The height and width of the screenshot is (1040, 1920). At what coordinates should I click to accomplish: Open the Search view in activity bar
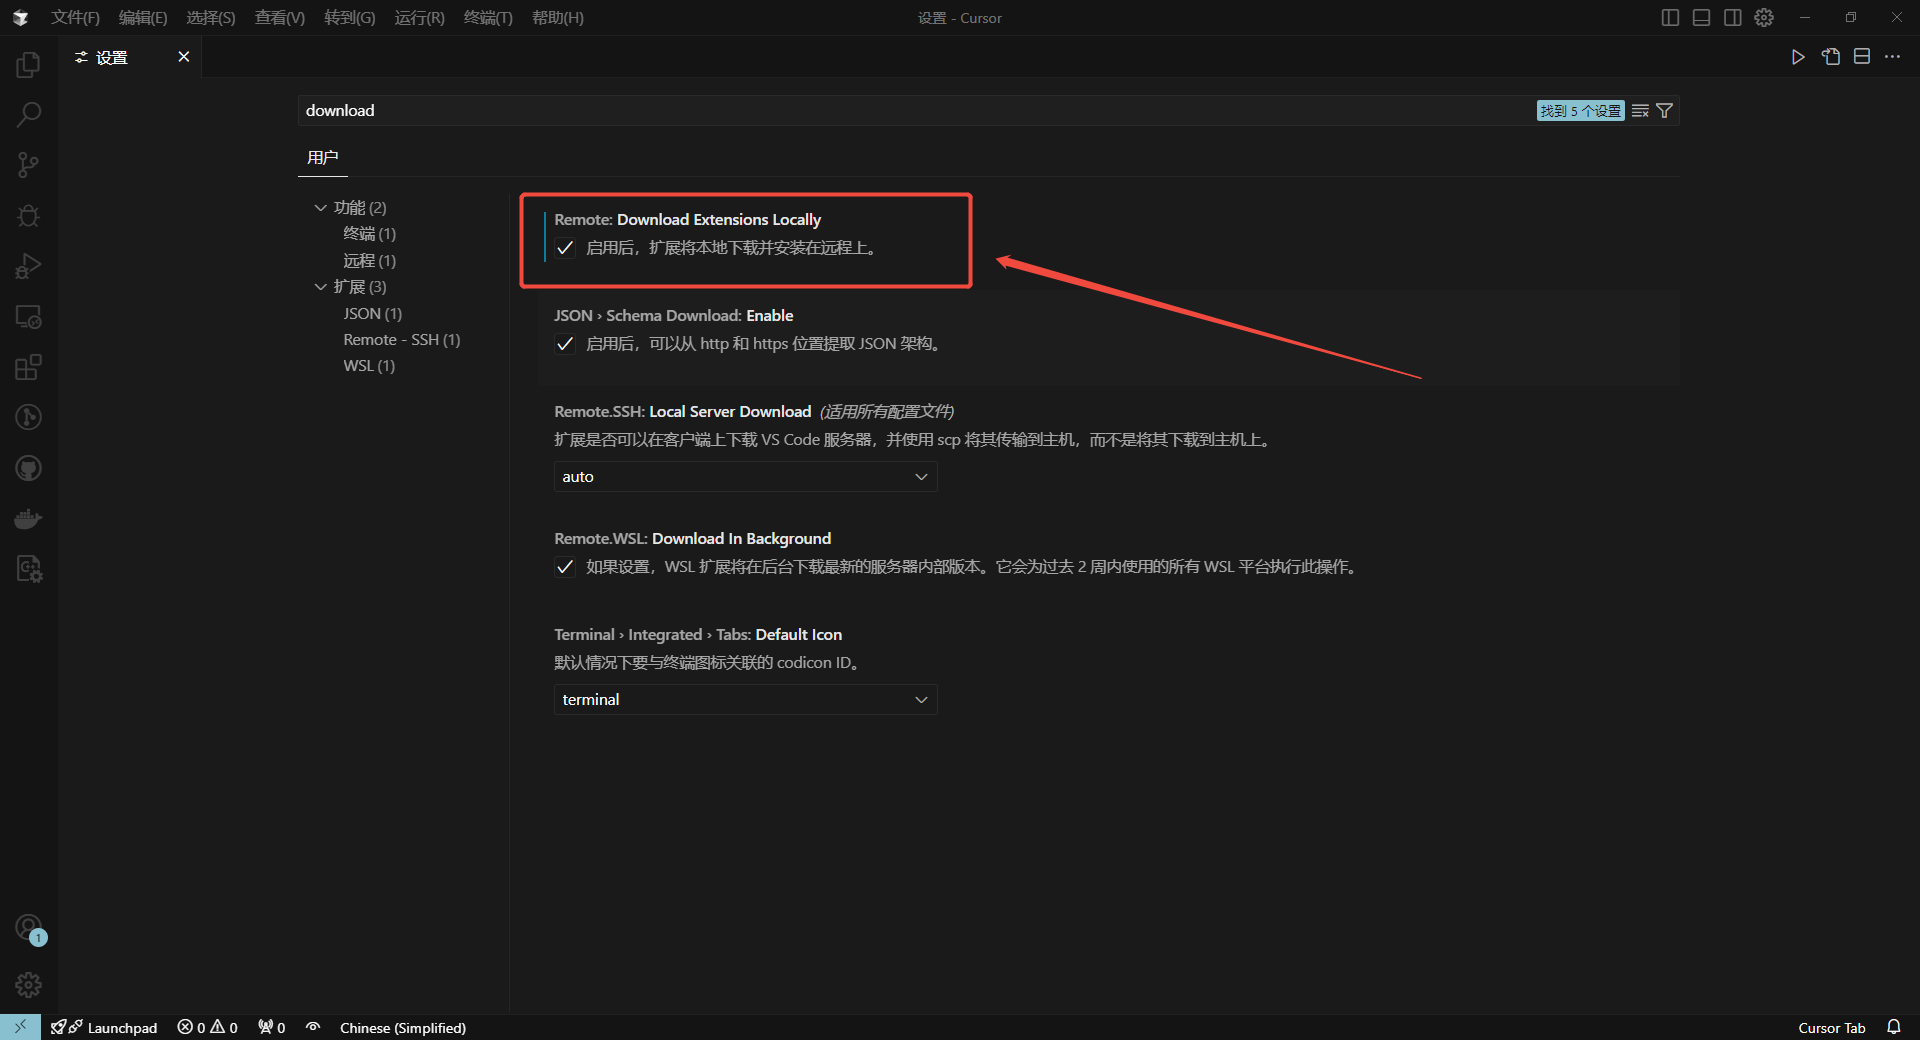[x=28, y=115]
